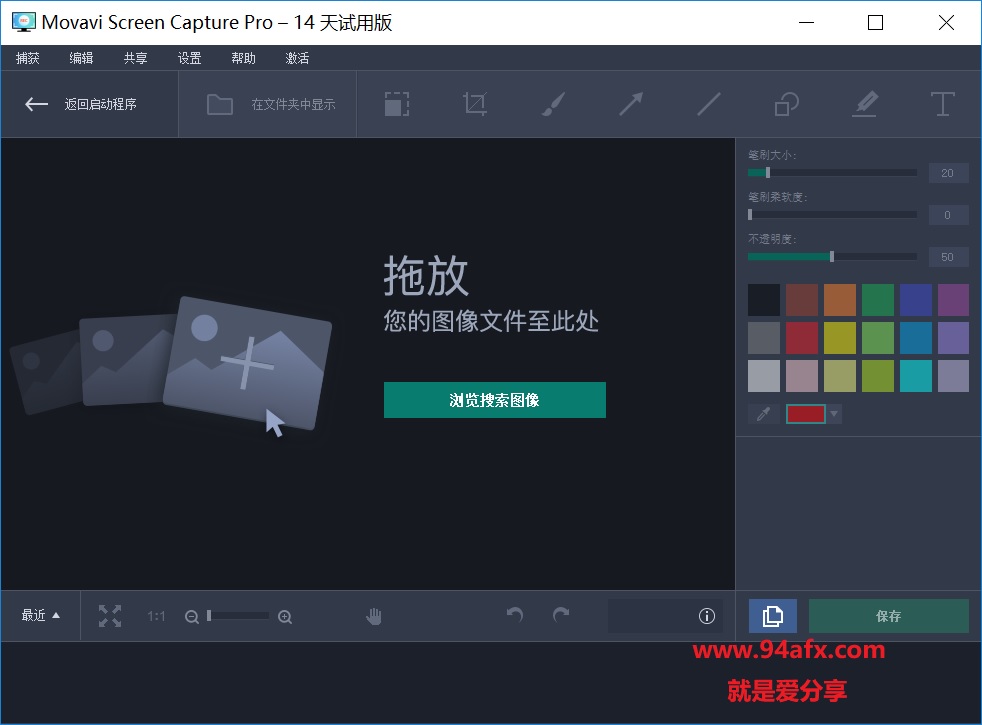982x725 pixels.
Task: Choose the dark purple swatch in top row
Action: [953, 300]
